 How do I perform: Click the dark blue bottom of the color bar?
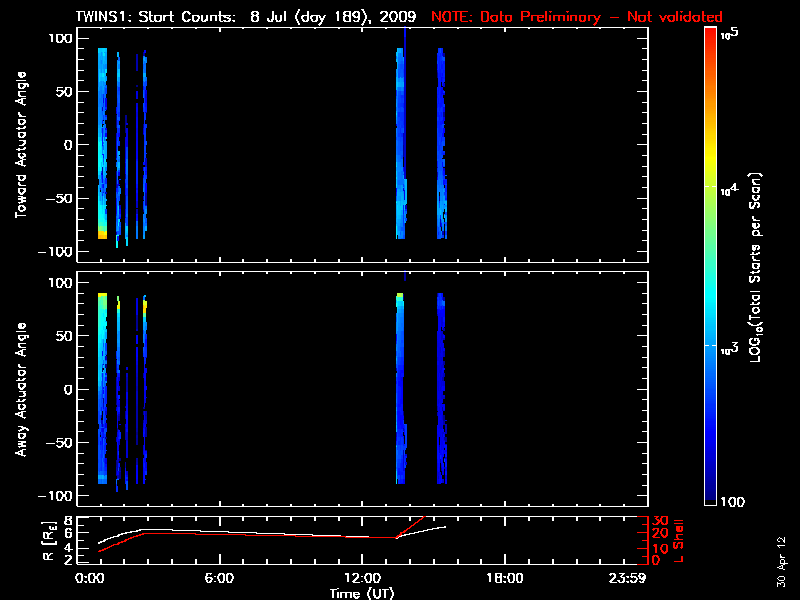coord(711,498)
